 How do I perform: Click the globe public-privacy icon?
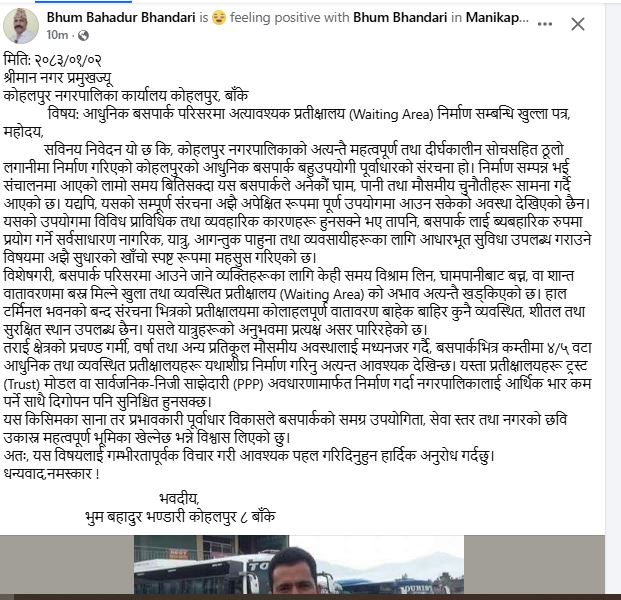pos(83,36)
